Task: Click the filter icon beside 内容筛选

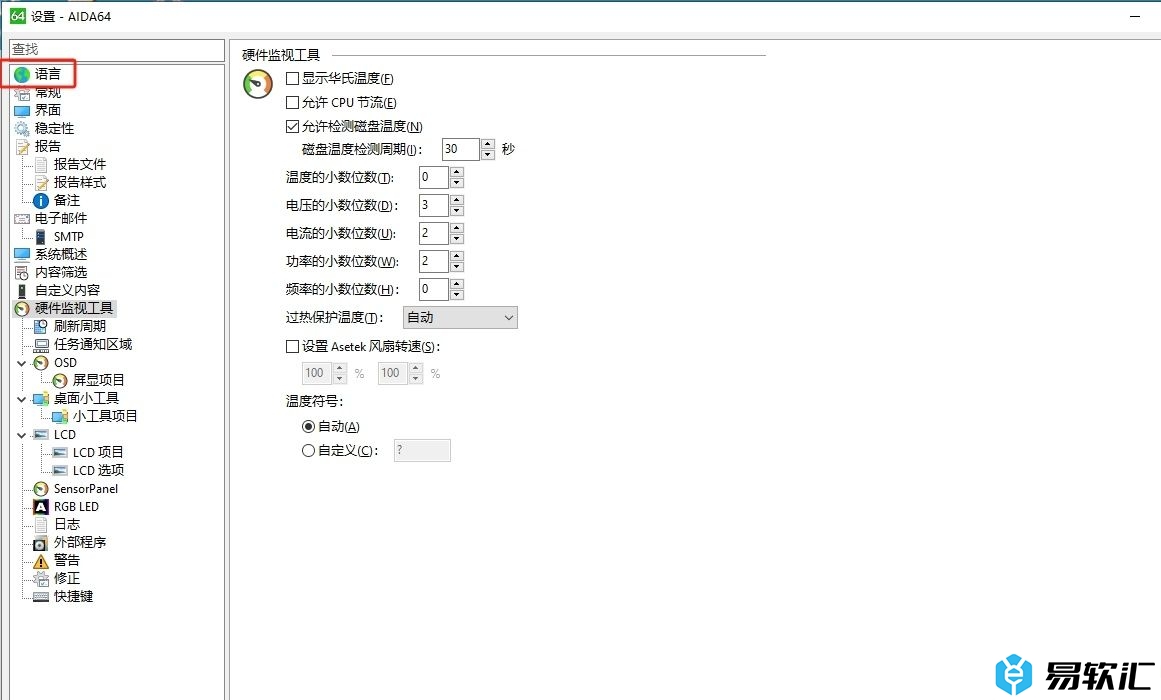Action: pyautogui.click(x=22, y=273)
